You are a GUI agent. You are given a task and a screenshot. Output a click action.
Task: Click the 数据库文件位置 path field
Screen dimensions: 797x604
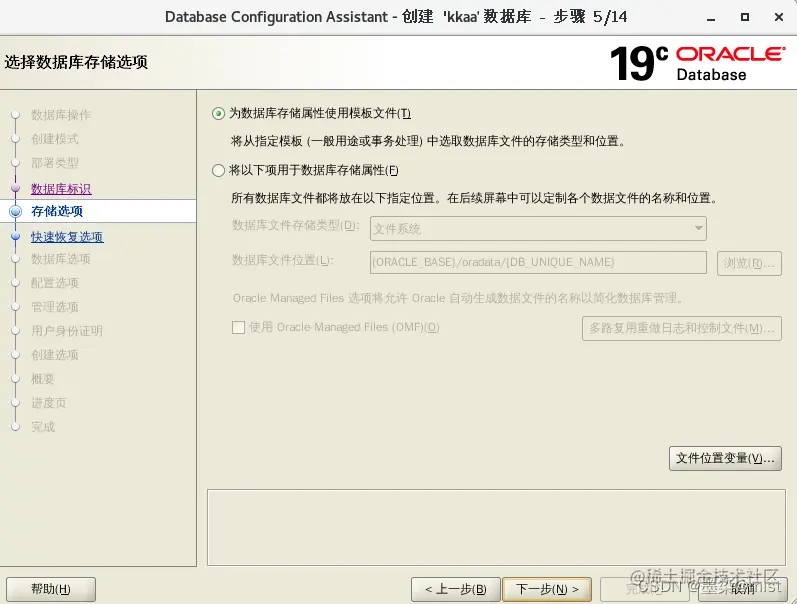click(x=538, y=262)
